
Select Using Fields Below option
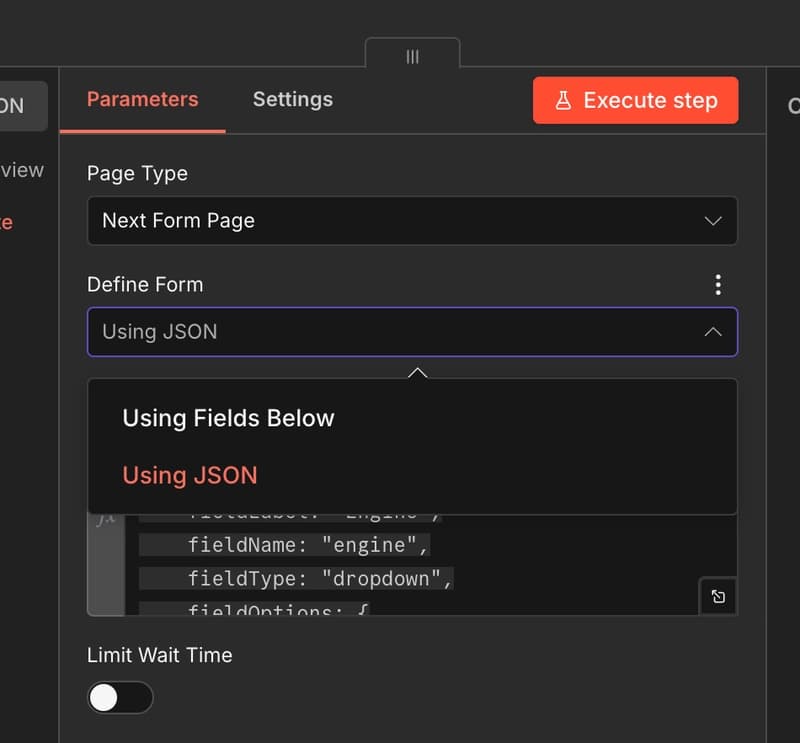point(228,418)
